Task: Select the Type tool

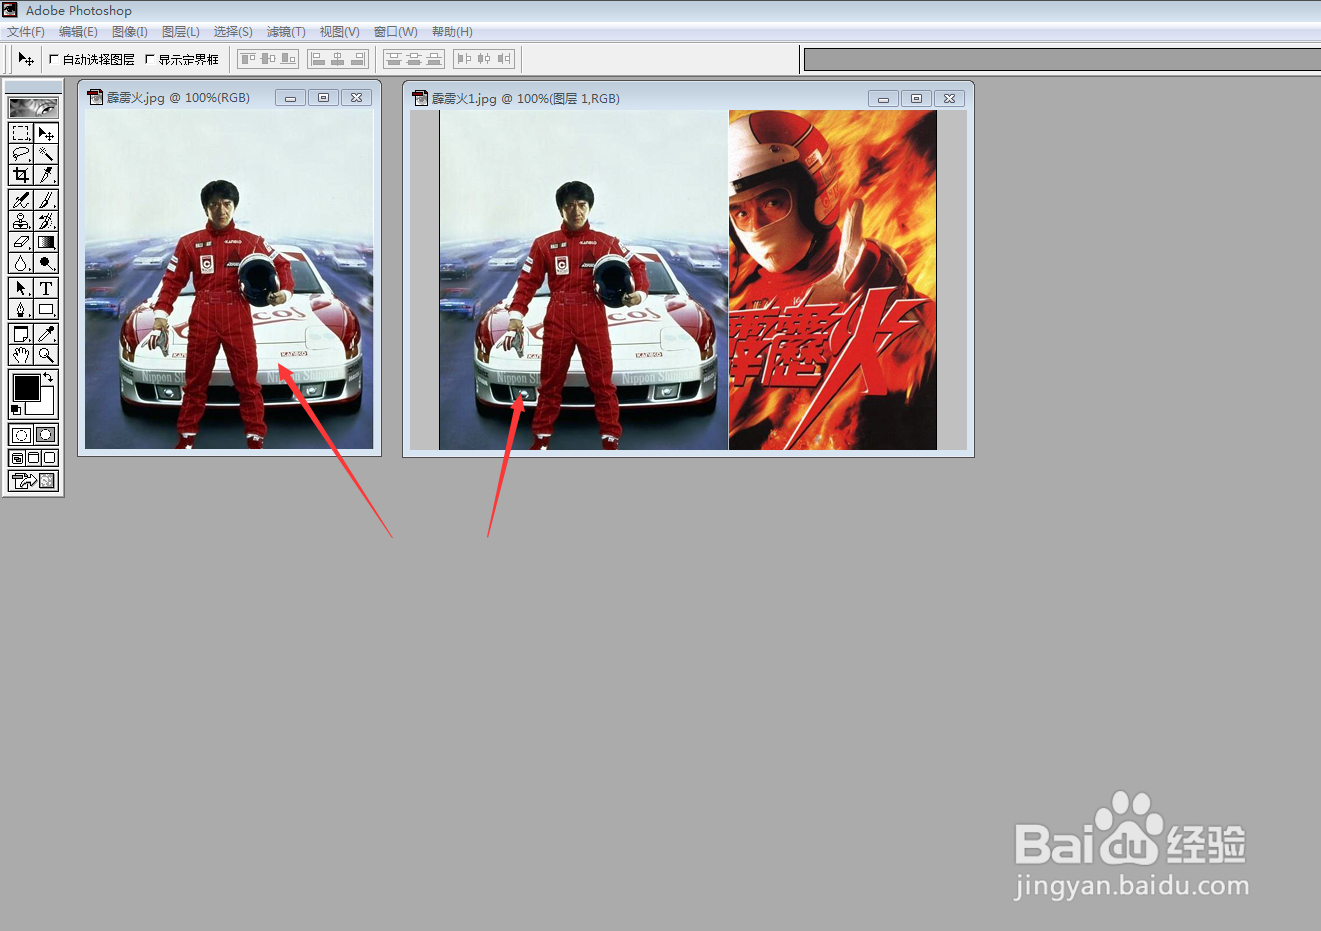Action: 46,288
